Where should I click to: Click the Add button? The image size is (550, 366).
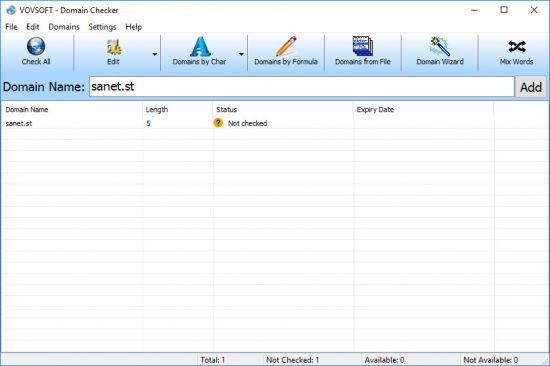(x=531, y=87)
